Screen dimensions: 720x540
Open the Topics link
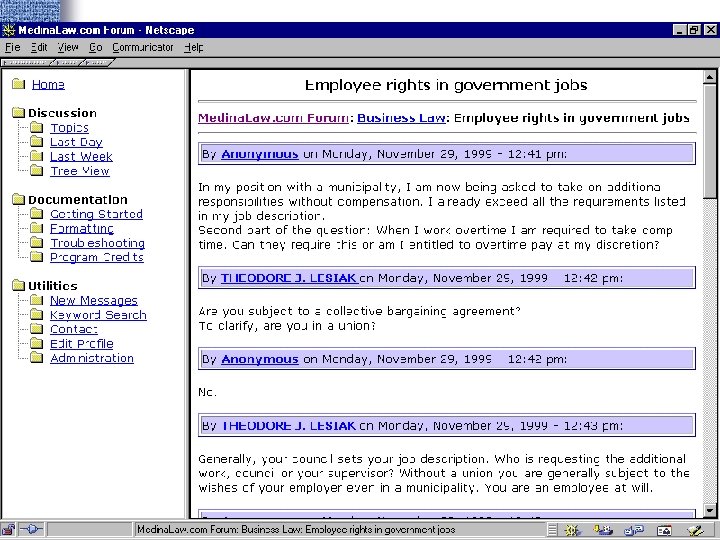coord(69,128)
